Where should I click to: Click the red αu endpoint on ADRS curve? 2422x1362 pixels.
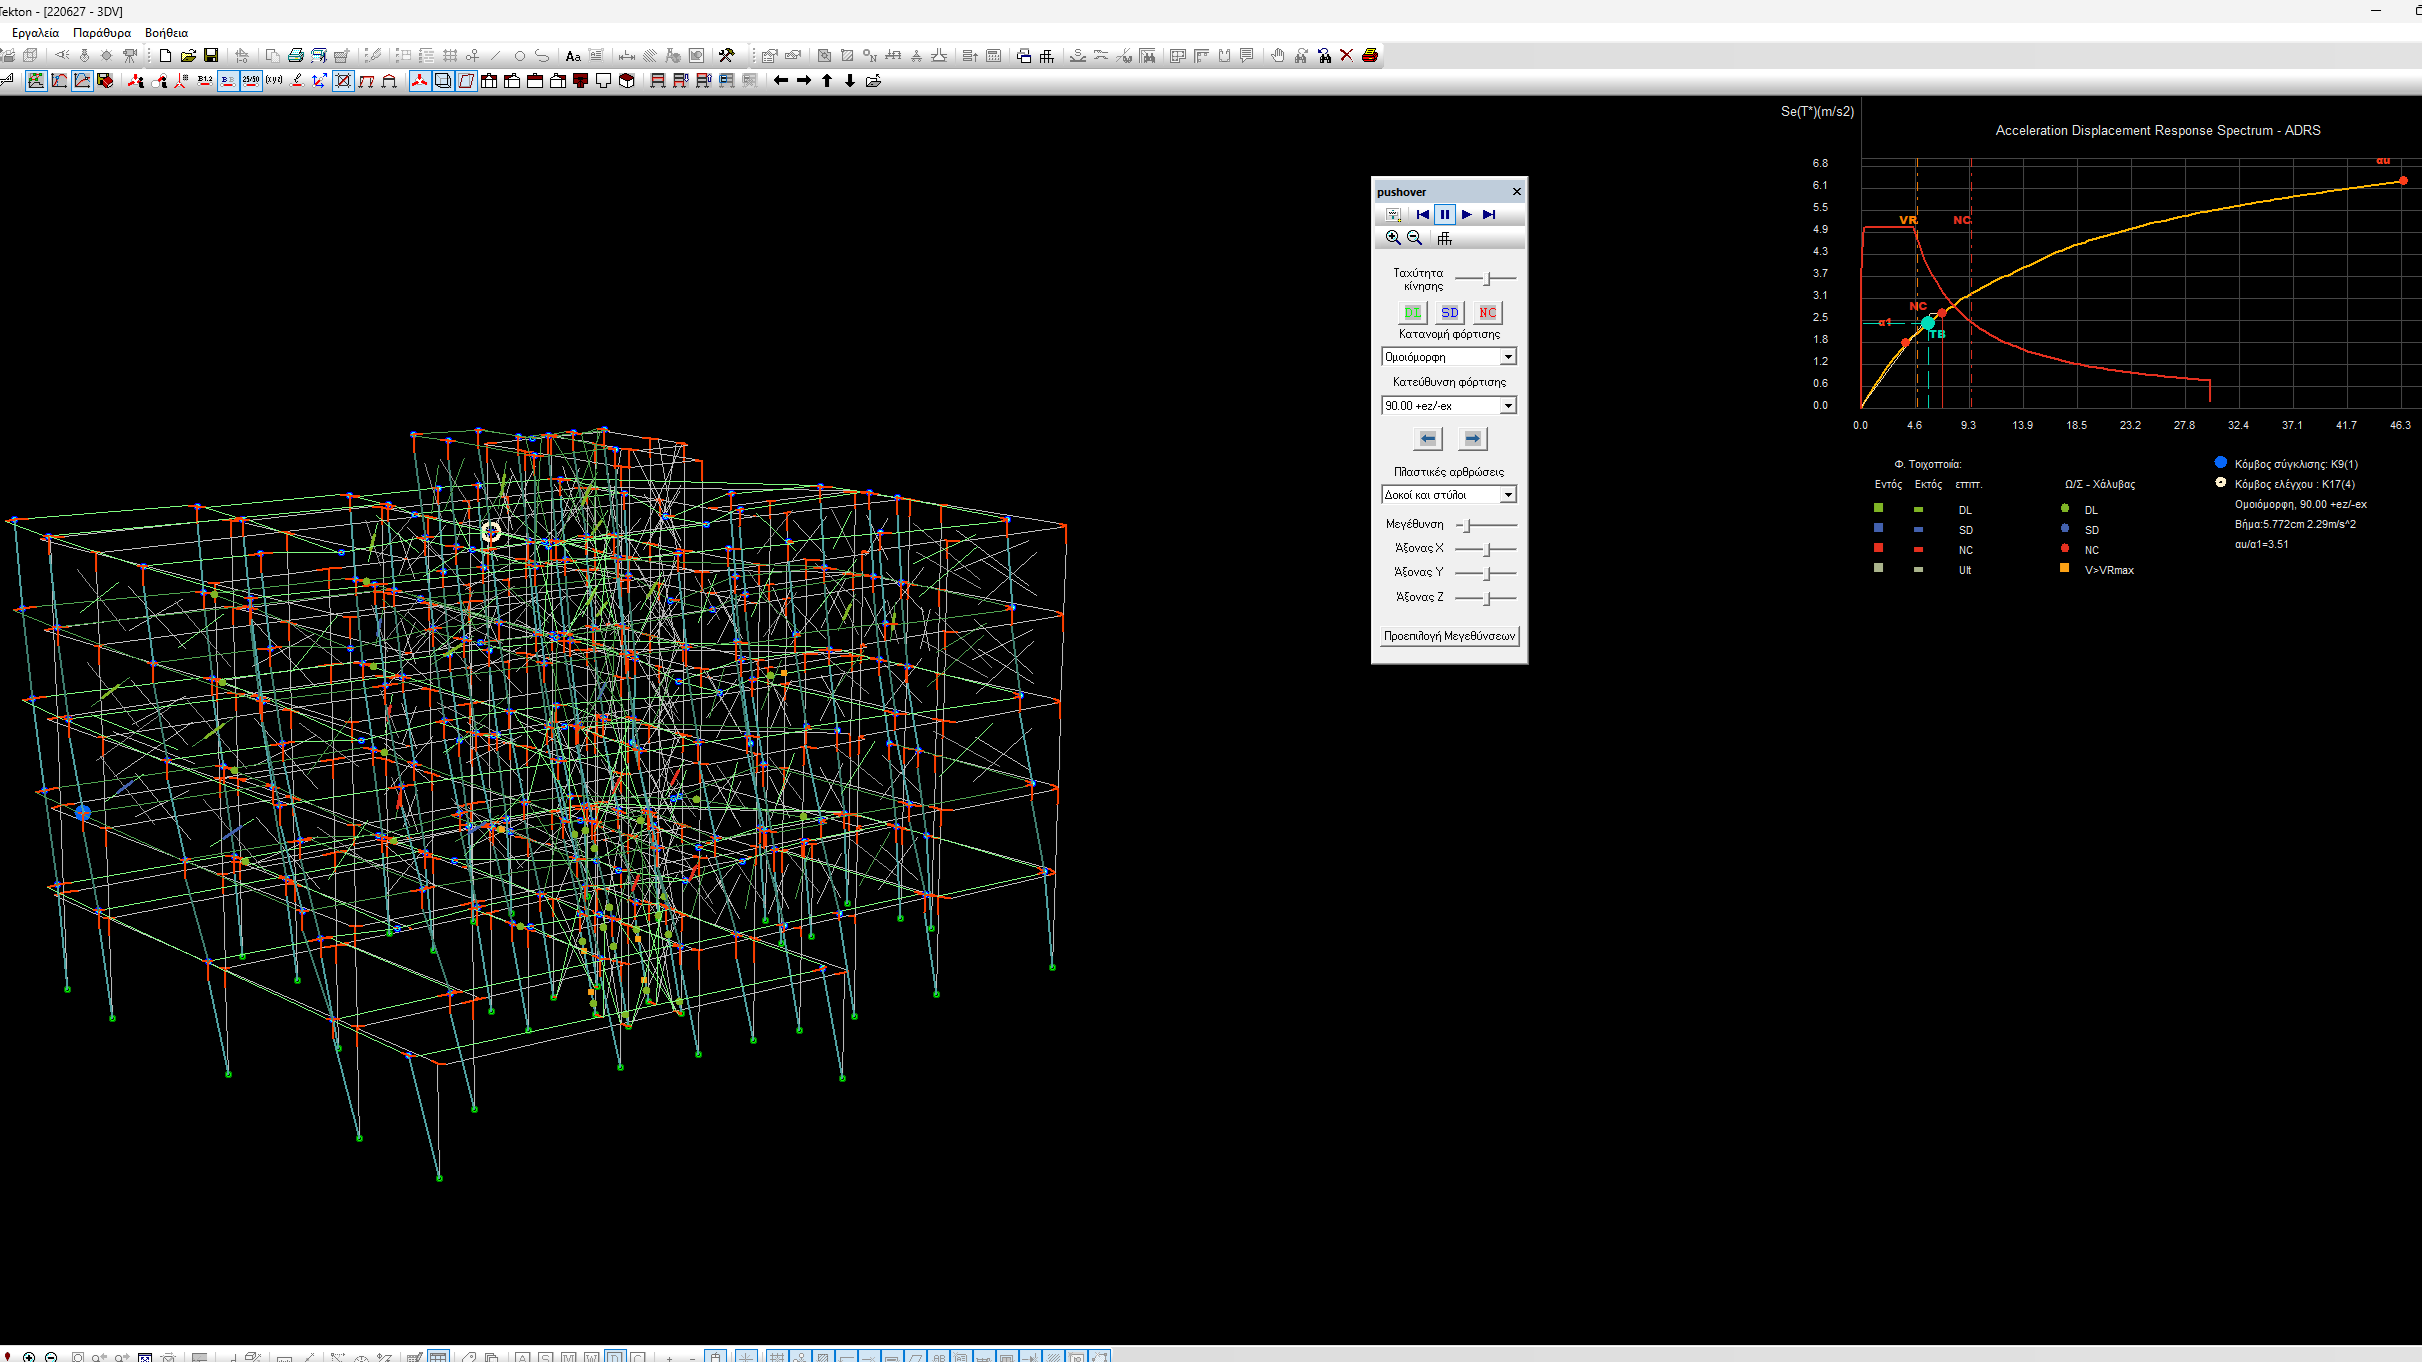[2403, 181]
